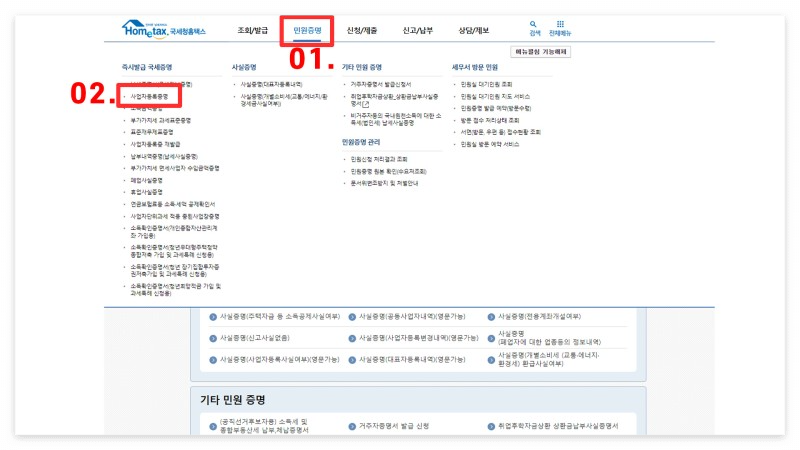Open the 조회/발급 menu
Viewport: 800px width, 450px height.
[x=253, y=31]
